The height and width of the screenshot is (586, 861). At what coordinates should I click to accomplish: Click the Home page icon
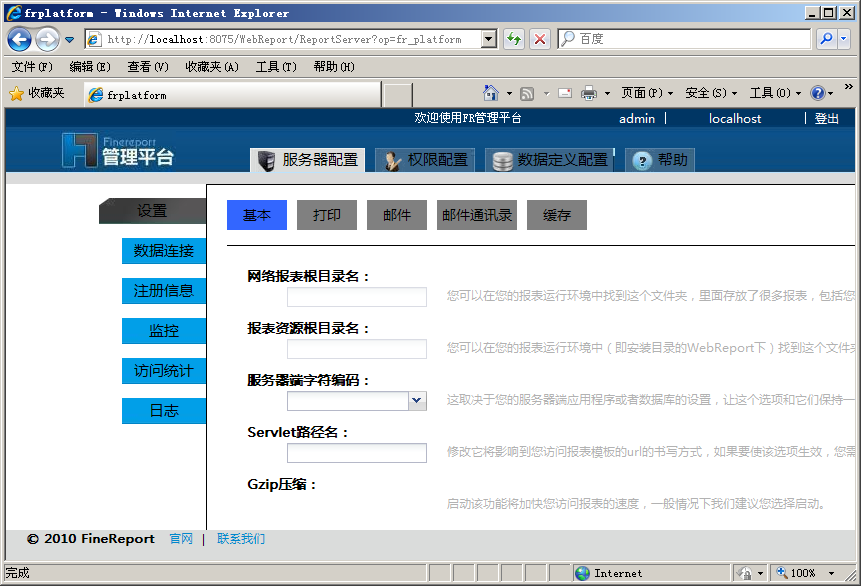point(490,93)
